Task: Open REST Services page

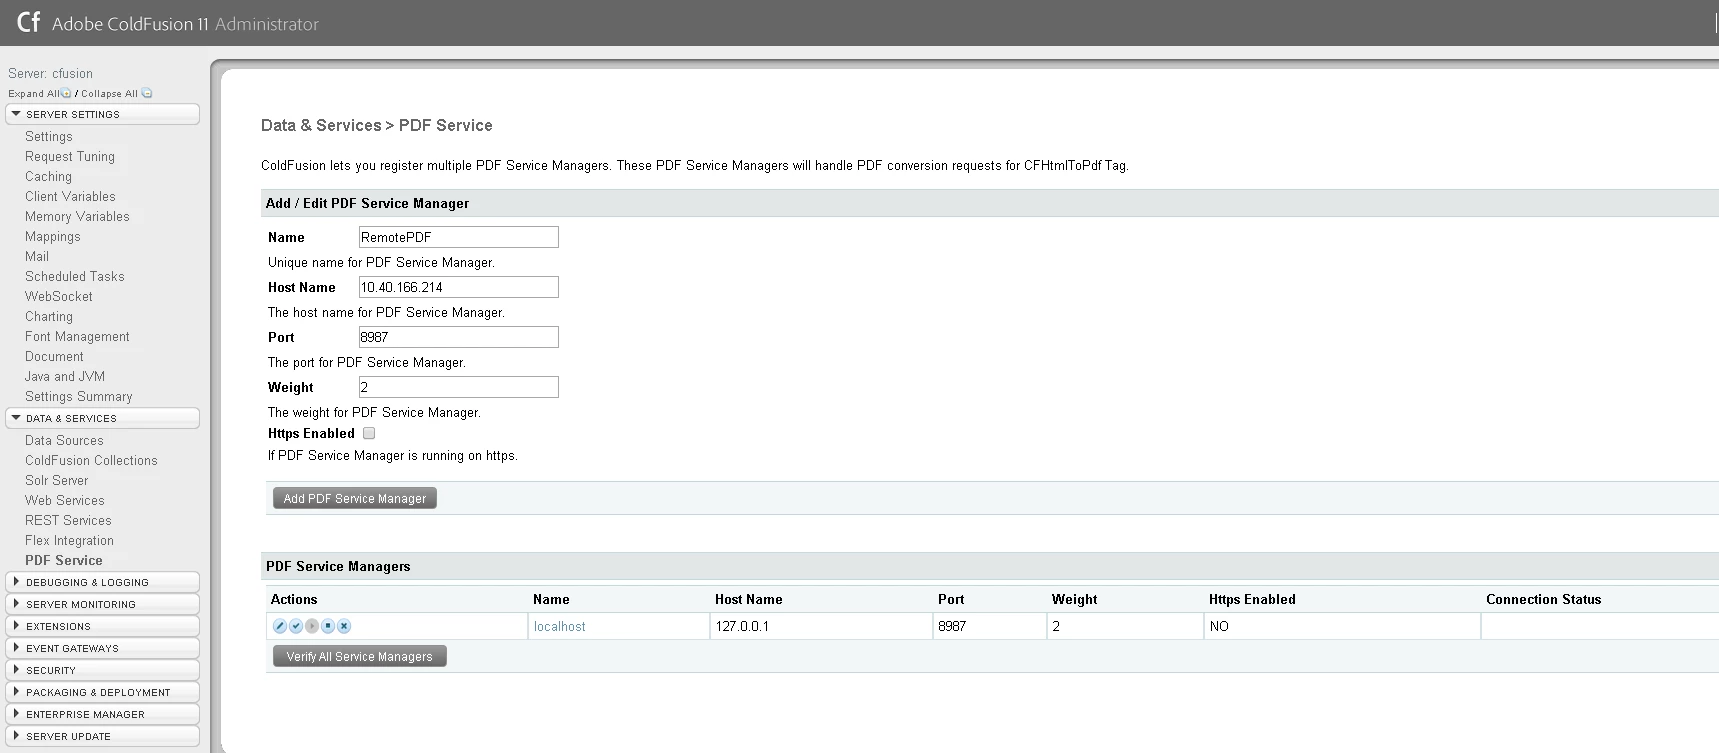Action: (68, 520)
